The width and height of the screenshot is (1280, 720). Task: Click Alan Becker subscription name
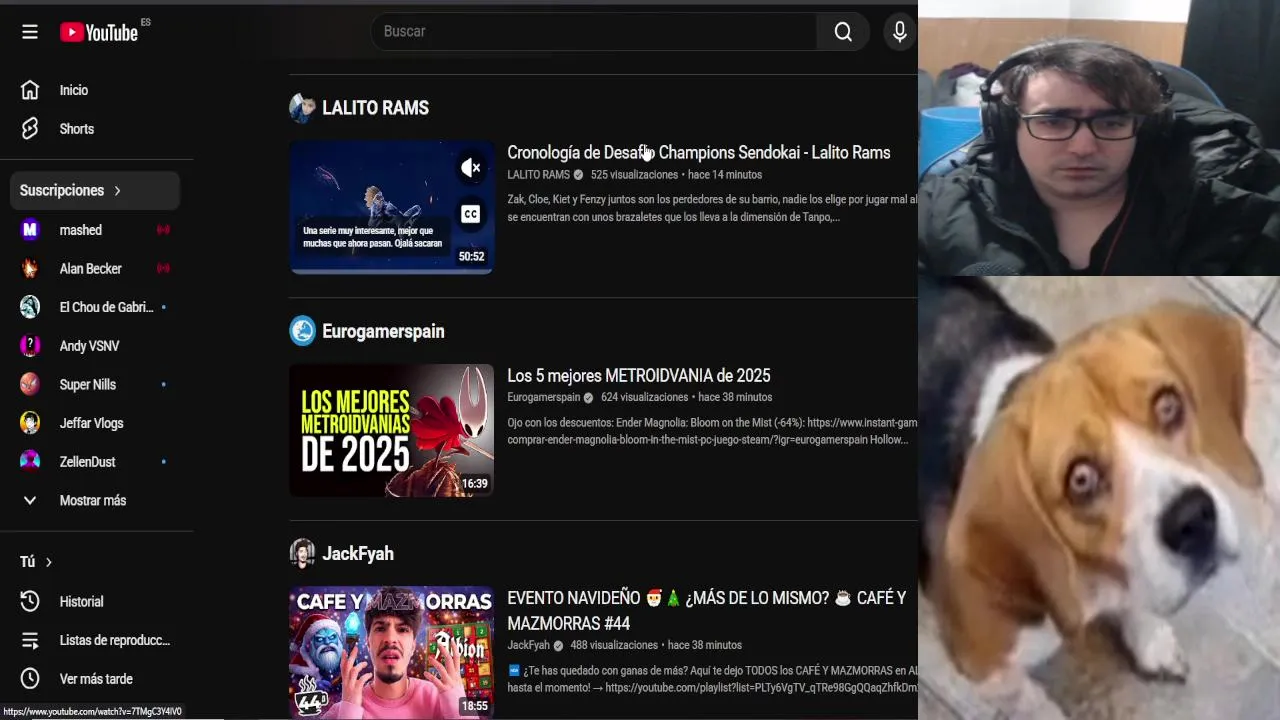click(x=90, y=268)
